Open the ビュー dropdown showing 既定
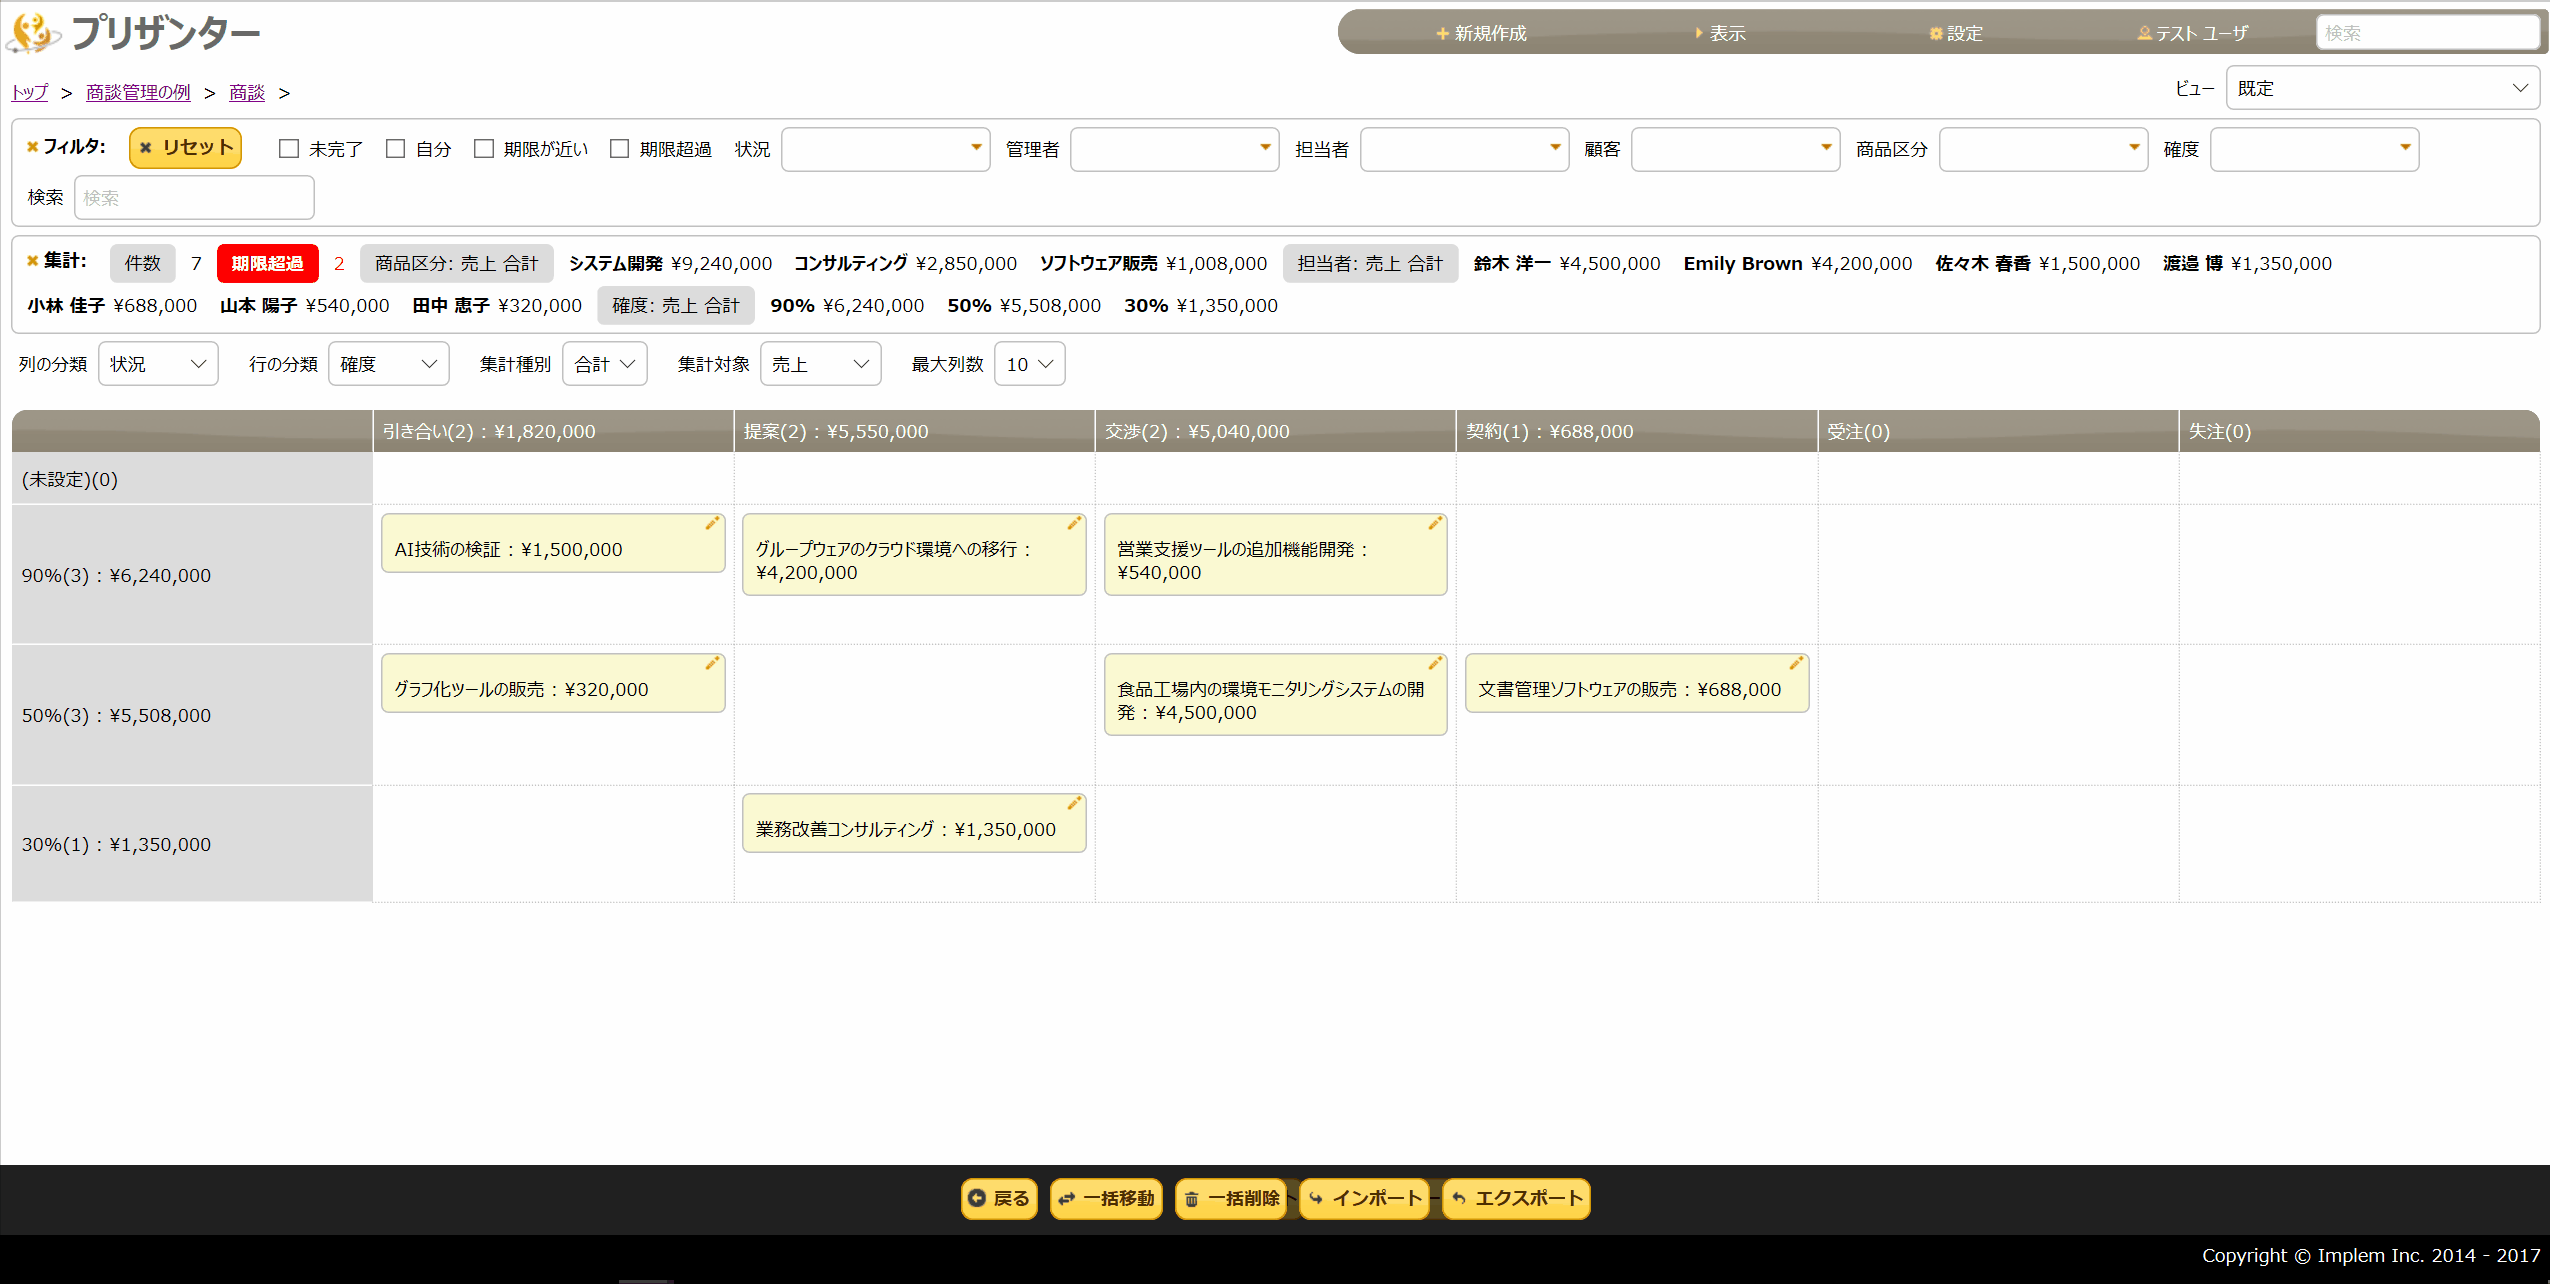 [x=2382, y=88]
